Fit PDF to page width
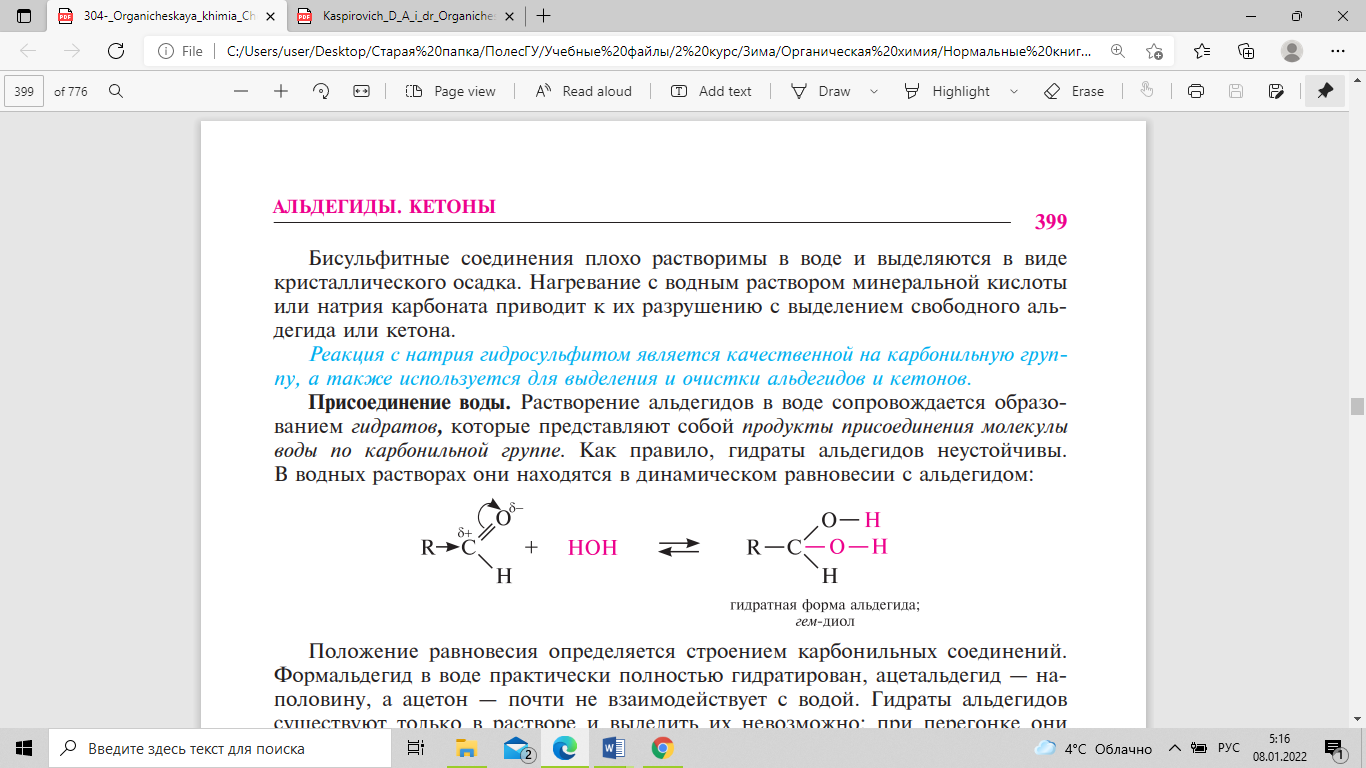 tap(361, 91)
